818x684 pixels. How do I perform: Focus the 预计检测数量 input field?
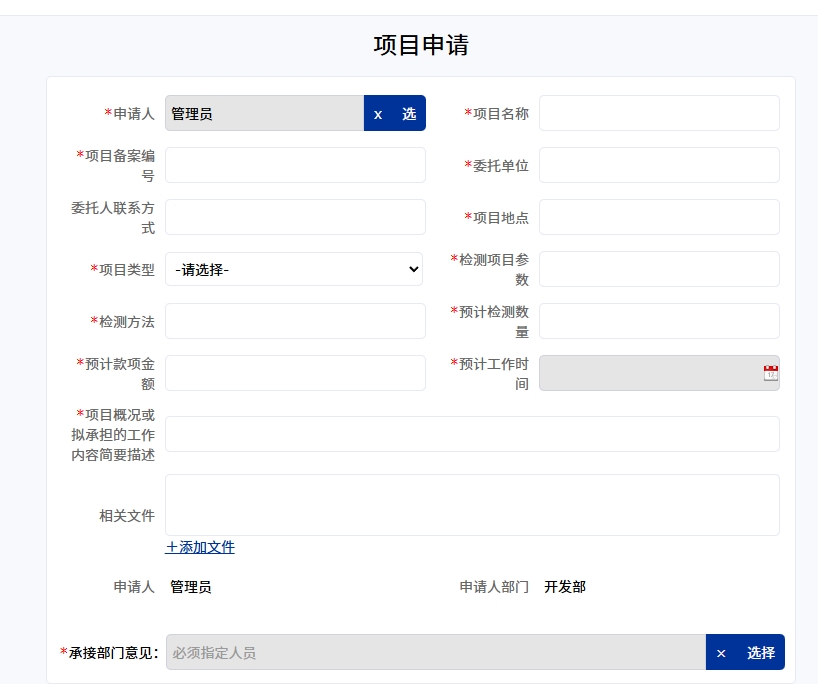click(x=659, y=321)
